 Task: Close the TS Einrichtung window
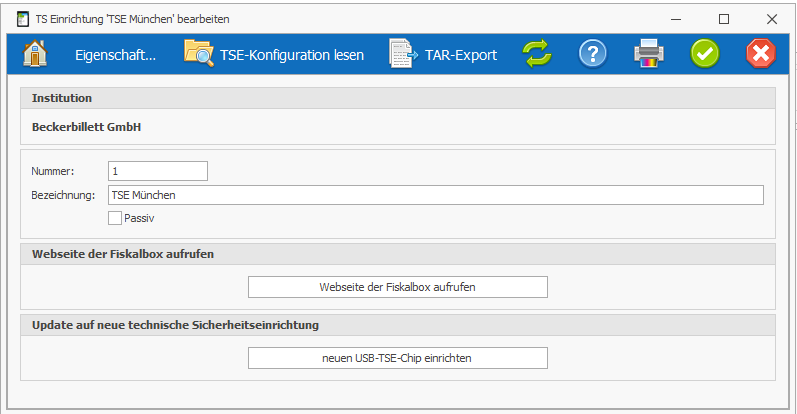[x=772, y=19]
